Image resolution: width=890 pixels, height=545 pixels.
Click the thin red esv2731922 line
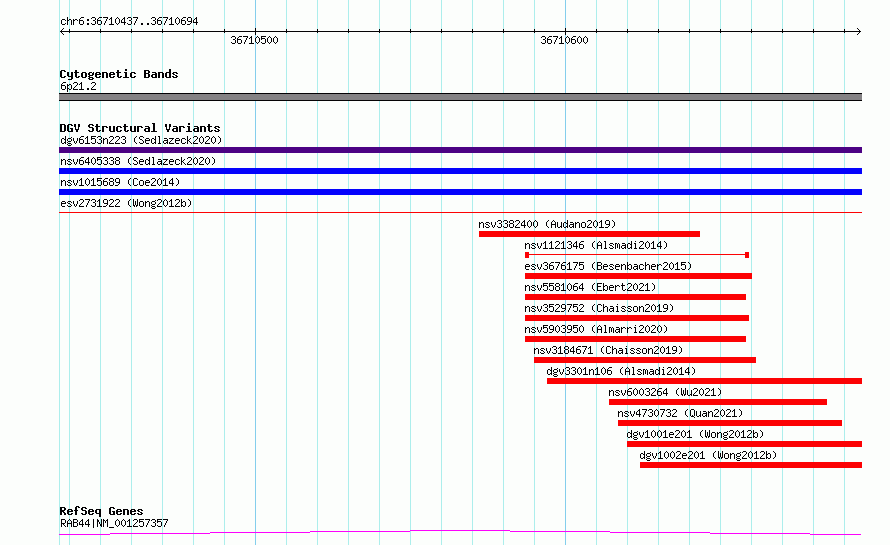point(460,212)
